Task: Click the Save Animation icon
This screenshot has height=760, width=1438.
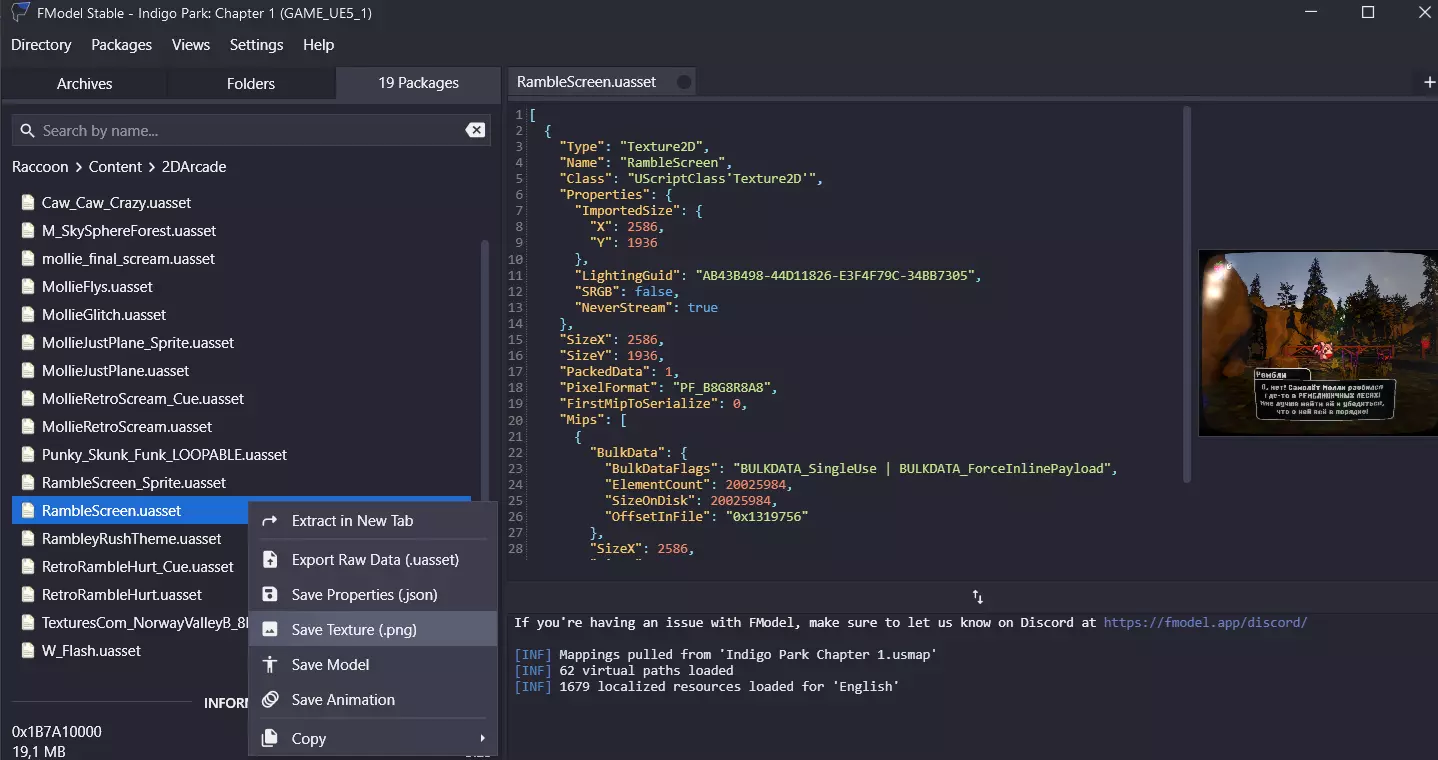Action: click(x=269, y=700)
